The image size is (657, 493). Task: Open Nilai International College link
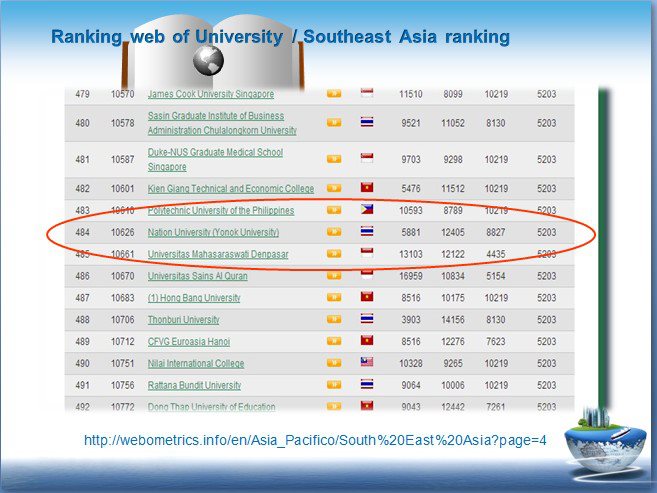[196, 363]
